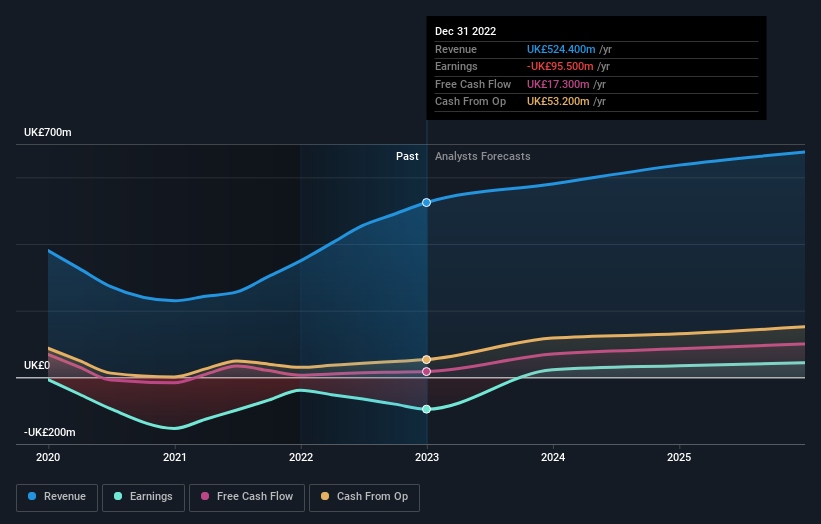821x524 pixels.
Task: Select the Earnings data point at 2023
Action: [x=427, y=409]
